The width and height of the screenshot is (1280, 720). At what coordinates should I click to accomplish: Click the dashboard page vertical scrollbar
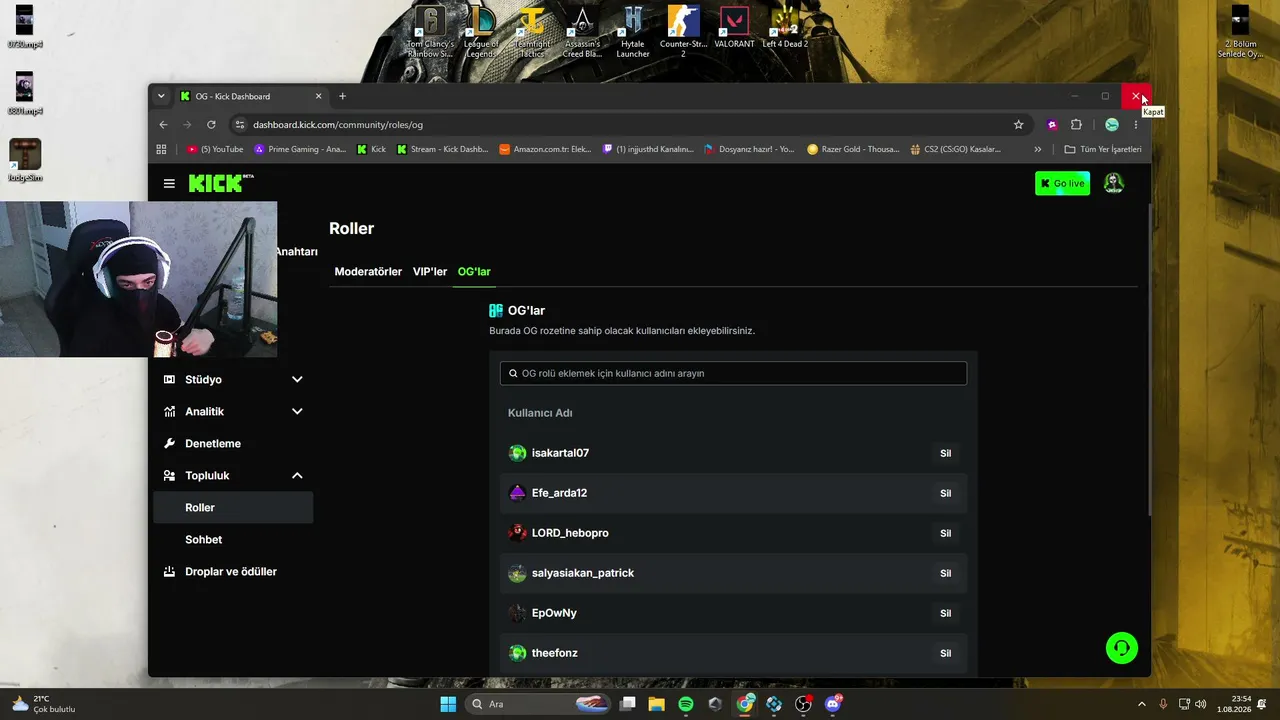coord(1148,360)
